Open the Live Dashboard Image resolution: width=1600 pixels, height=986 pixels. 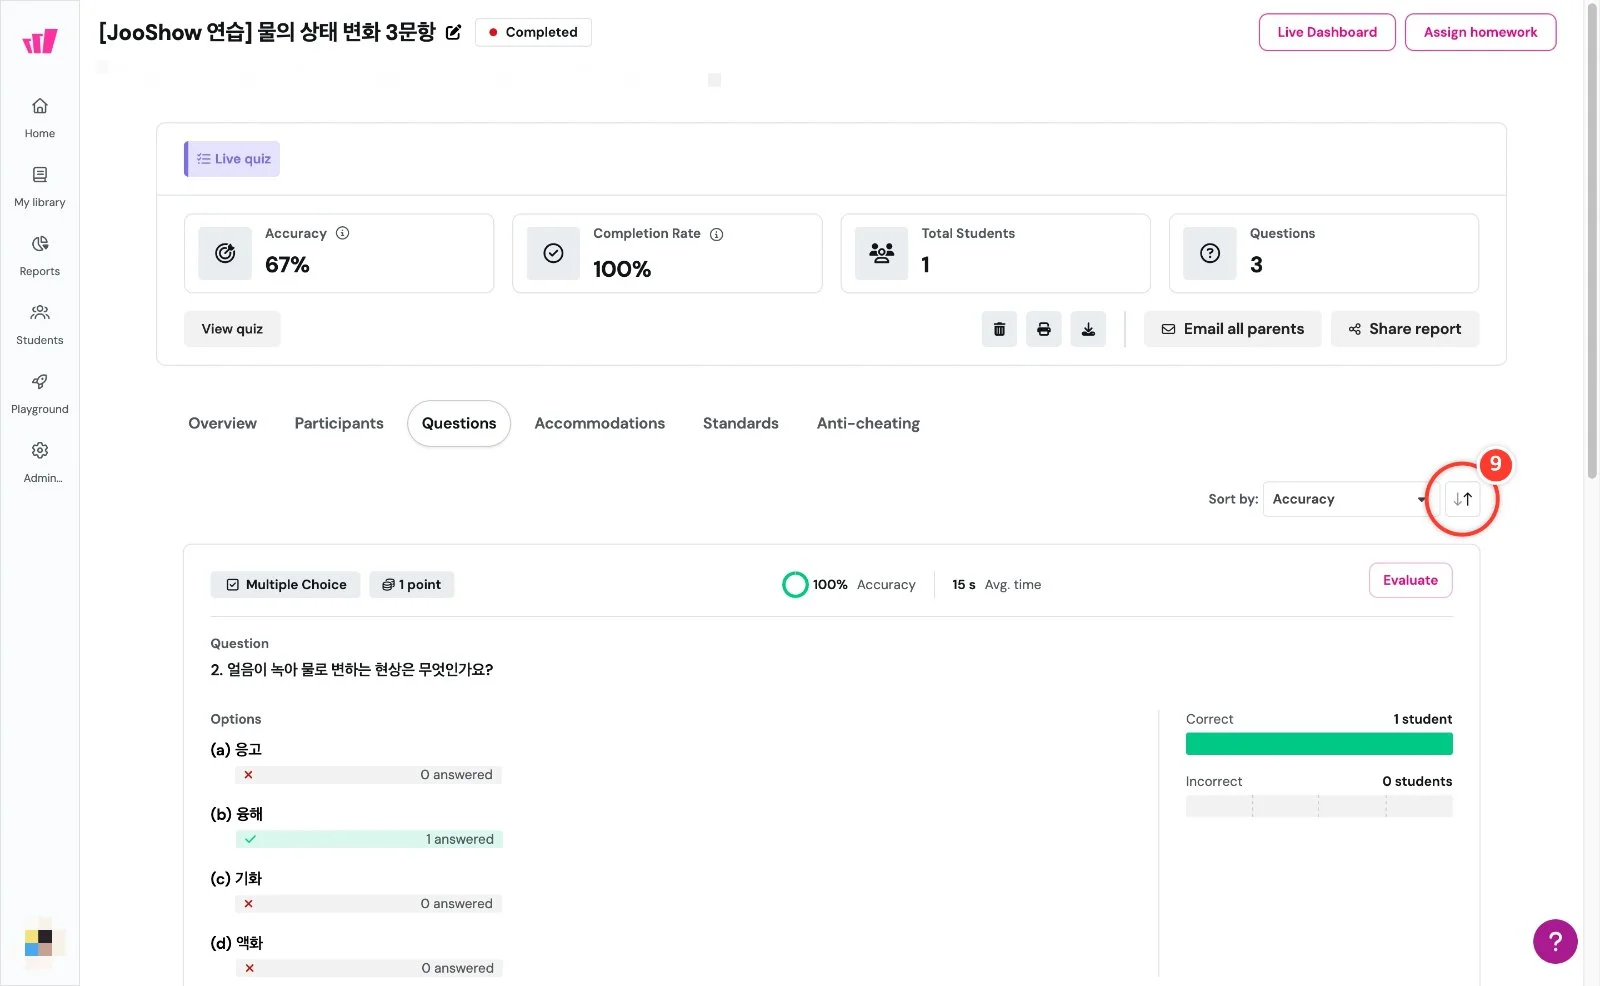tap(1327, 32)
